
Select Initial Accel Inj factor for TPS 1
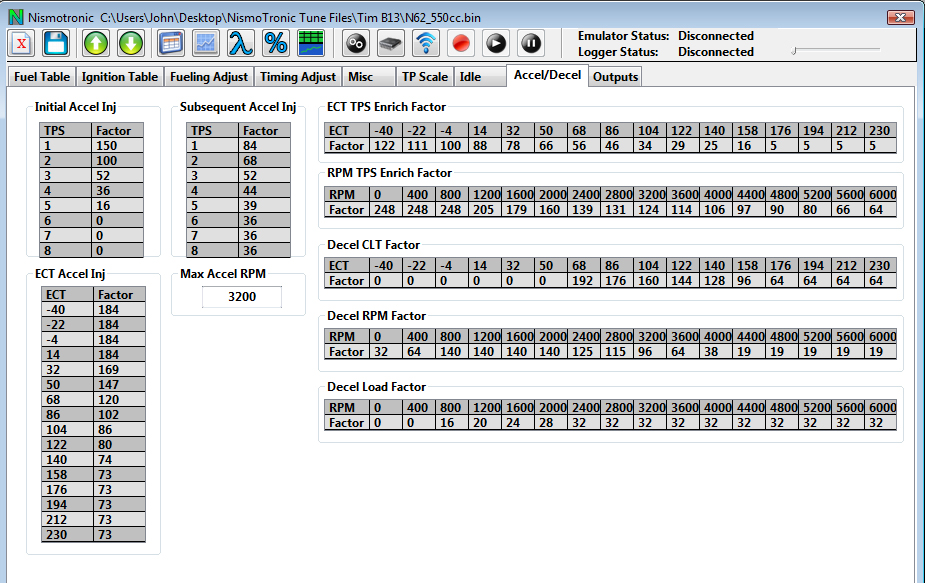117,145
